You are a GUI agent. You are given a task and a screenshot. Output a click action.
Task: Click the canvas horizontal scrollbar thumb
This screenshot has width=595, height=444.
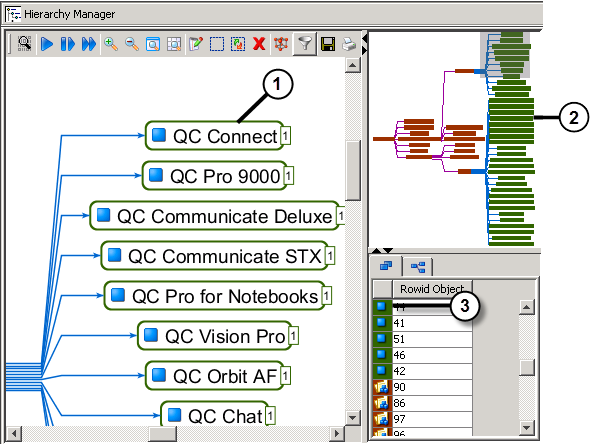162,433
